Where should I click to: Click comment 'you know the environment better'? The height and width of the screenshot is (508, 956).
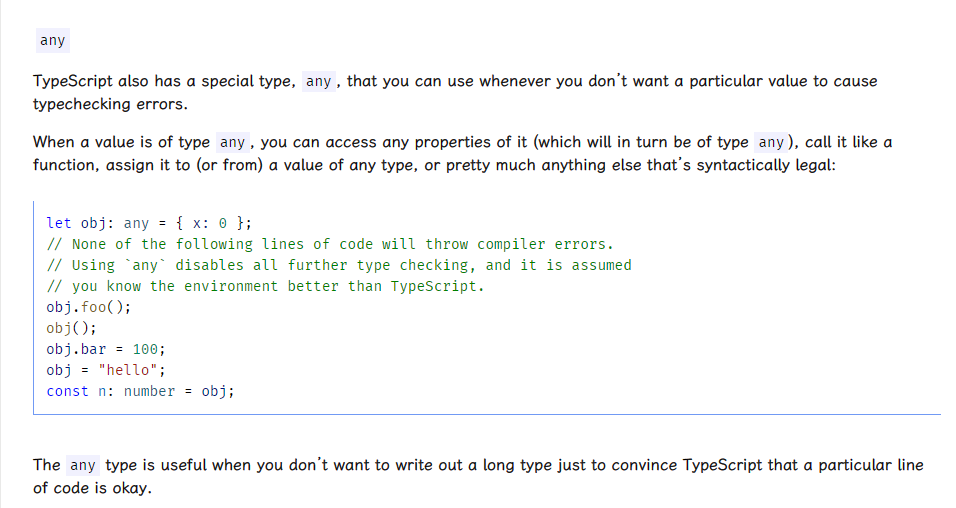[x=265, y=286]
